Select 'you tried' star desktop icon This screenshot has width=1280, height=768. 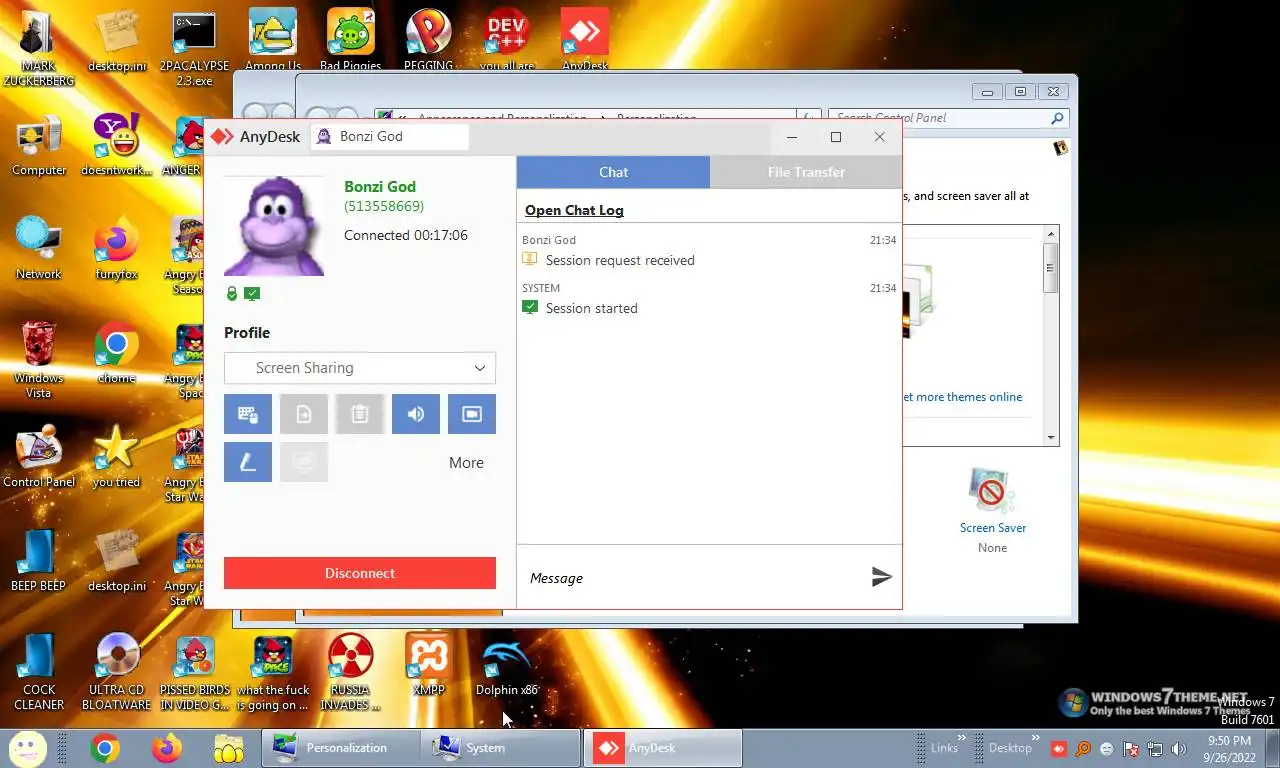[x=116, y=457]
